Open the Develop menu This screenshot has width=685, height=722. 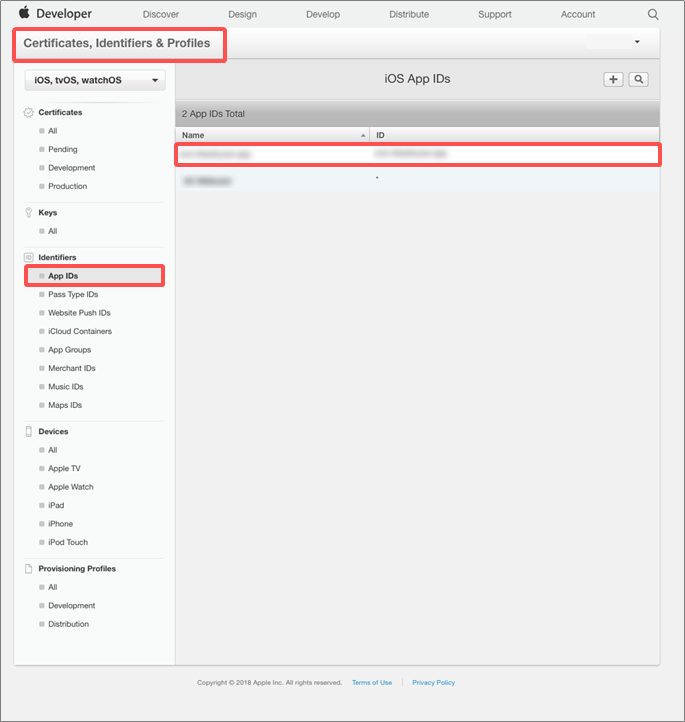[323, 14]
